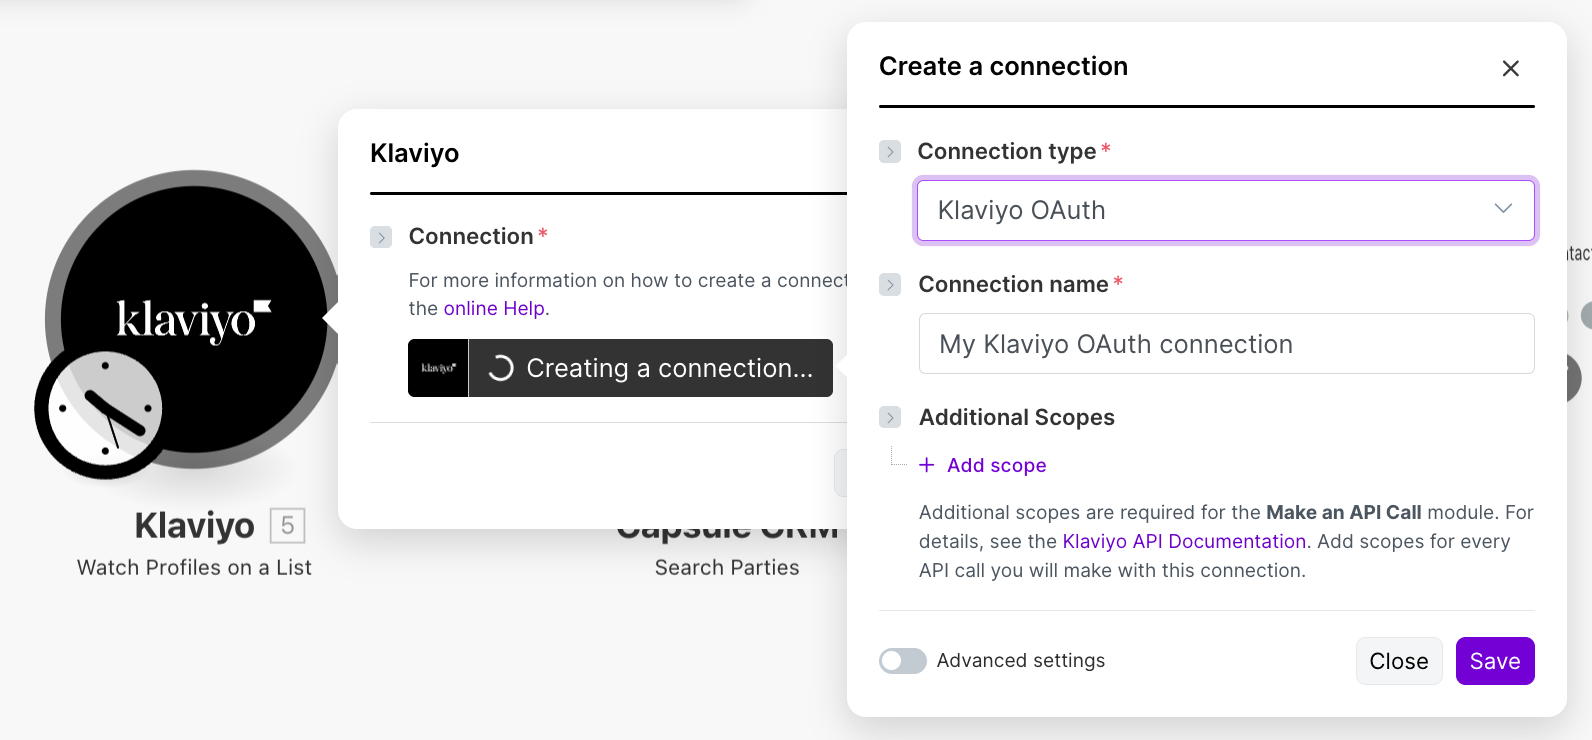Click the Connection name input field

(x=1226, y=344)
